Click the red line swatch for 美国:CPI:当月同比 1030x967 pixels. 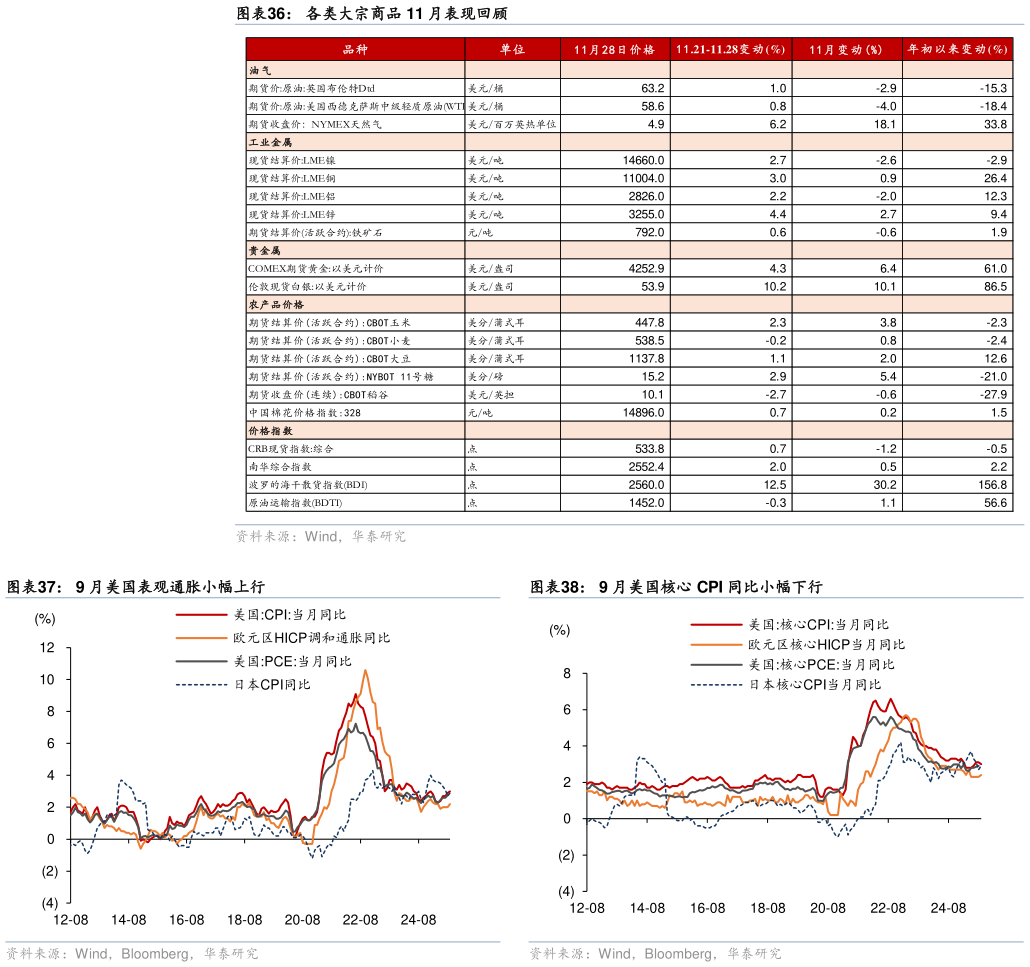[x=202, y=615]
